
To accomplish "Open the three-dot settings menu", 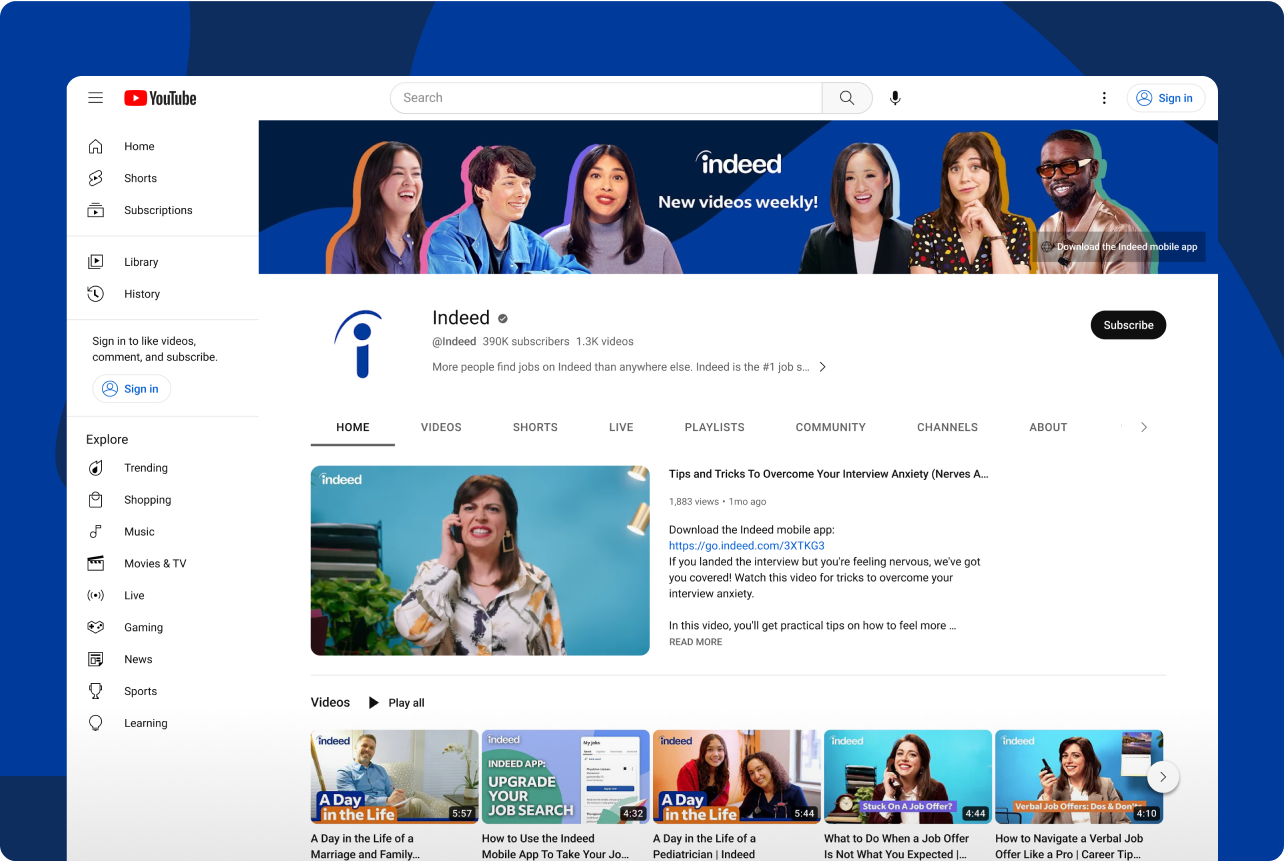I will pyautogui.click(x=1104, y=98).
